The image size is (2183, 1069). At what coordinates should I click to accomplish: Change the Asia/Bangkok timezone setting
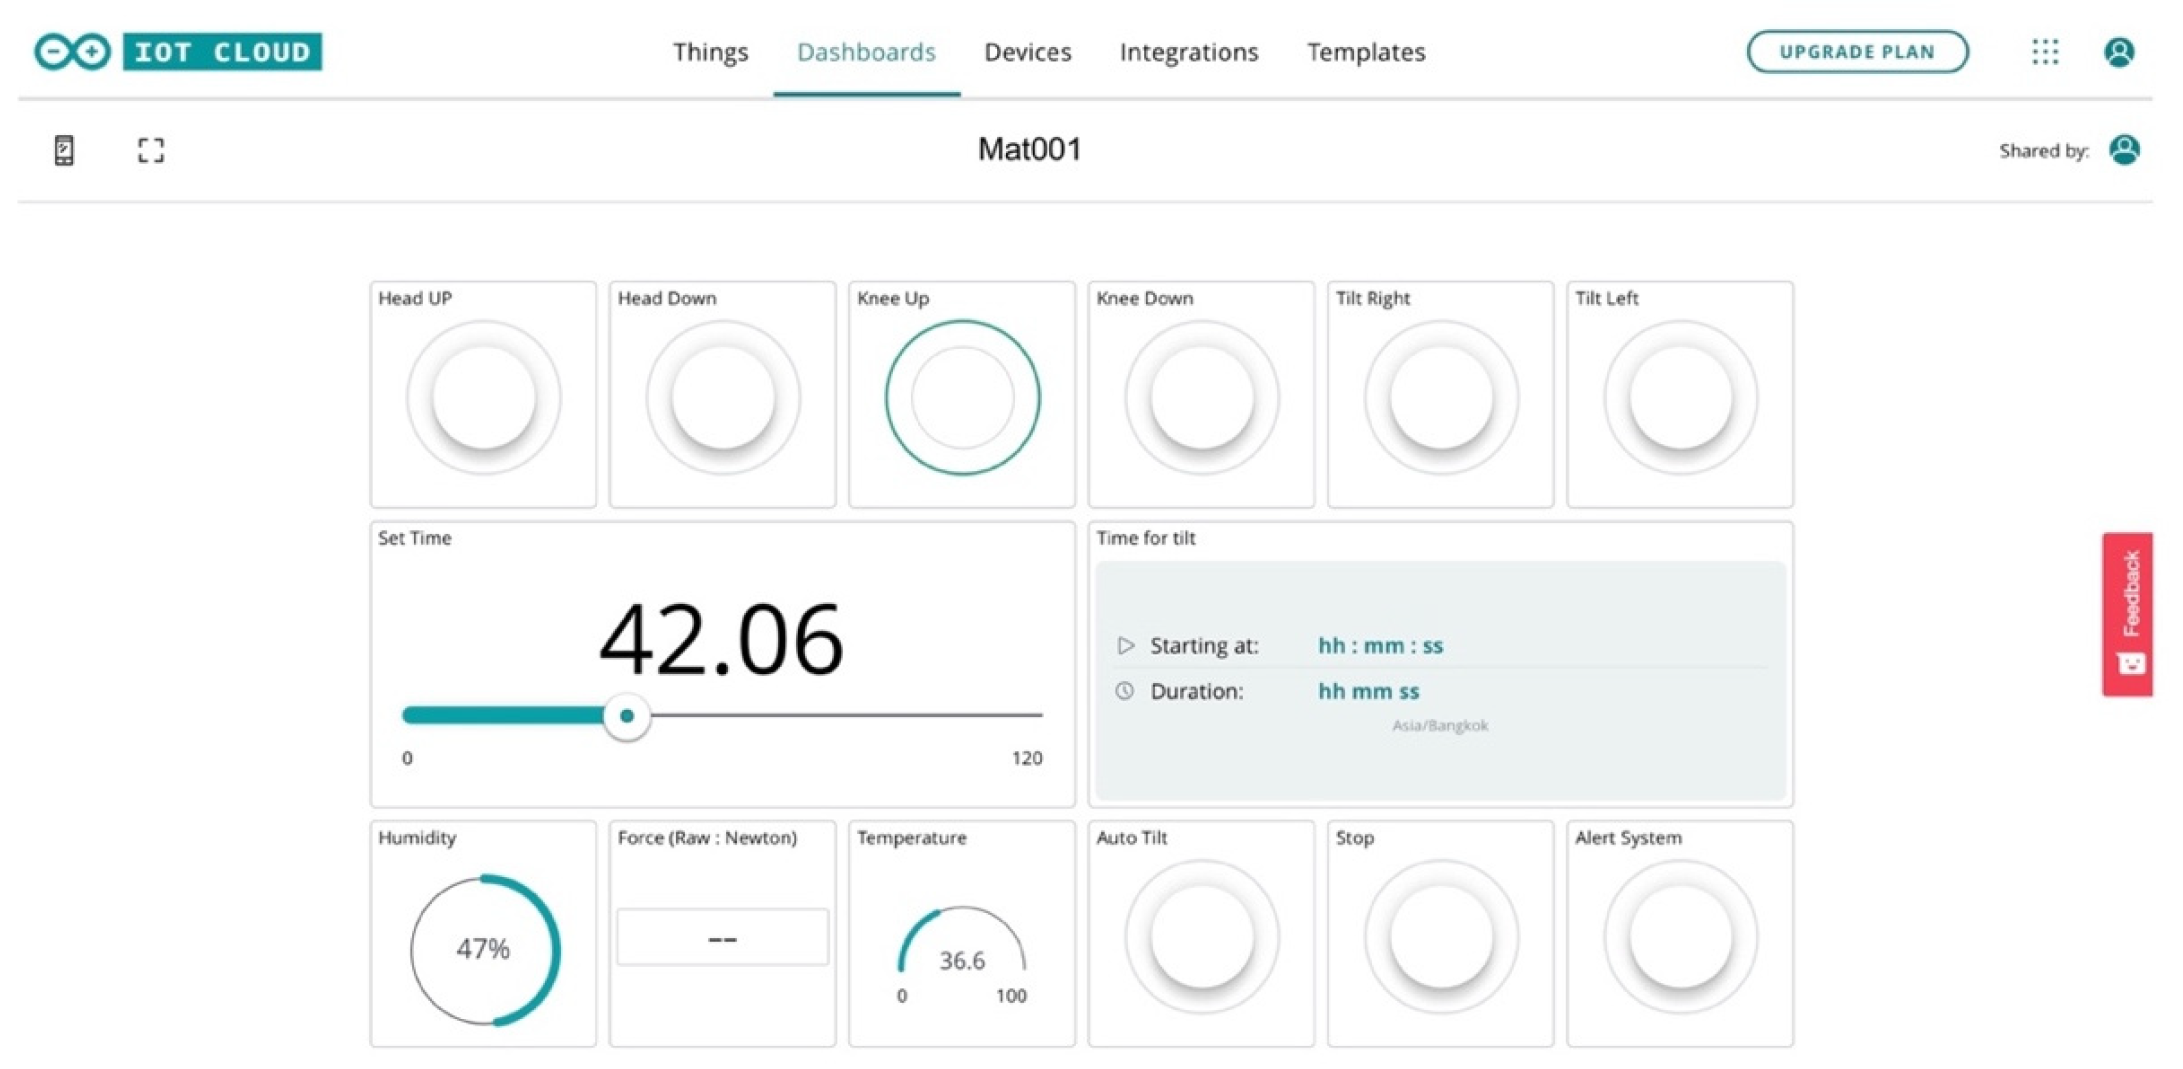(x=1438, y=725)
